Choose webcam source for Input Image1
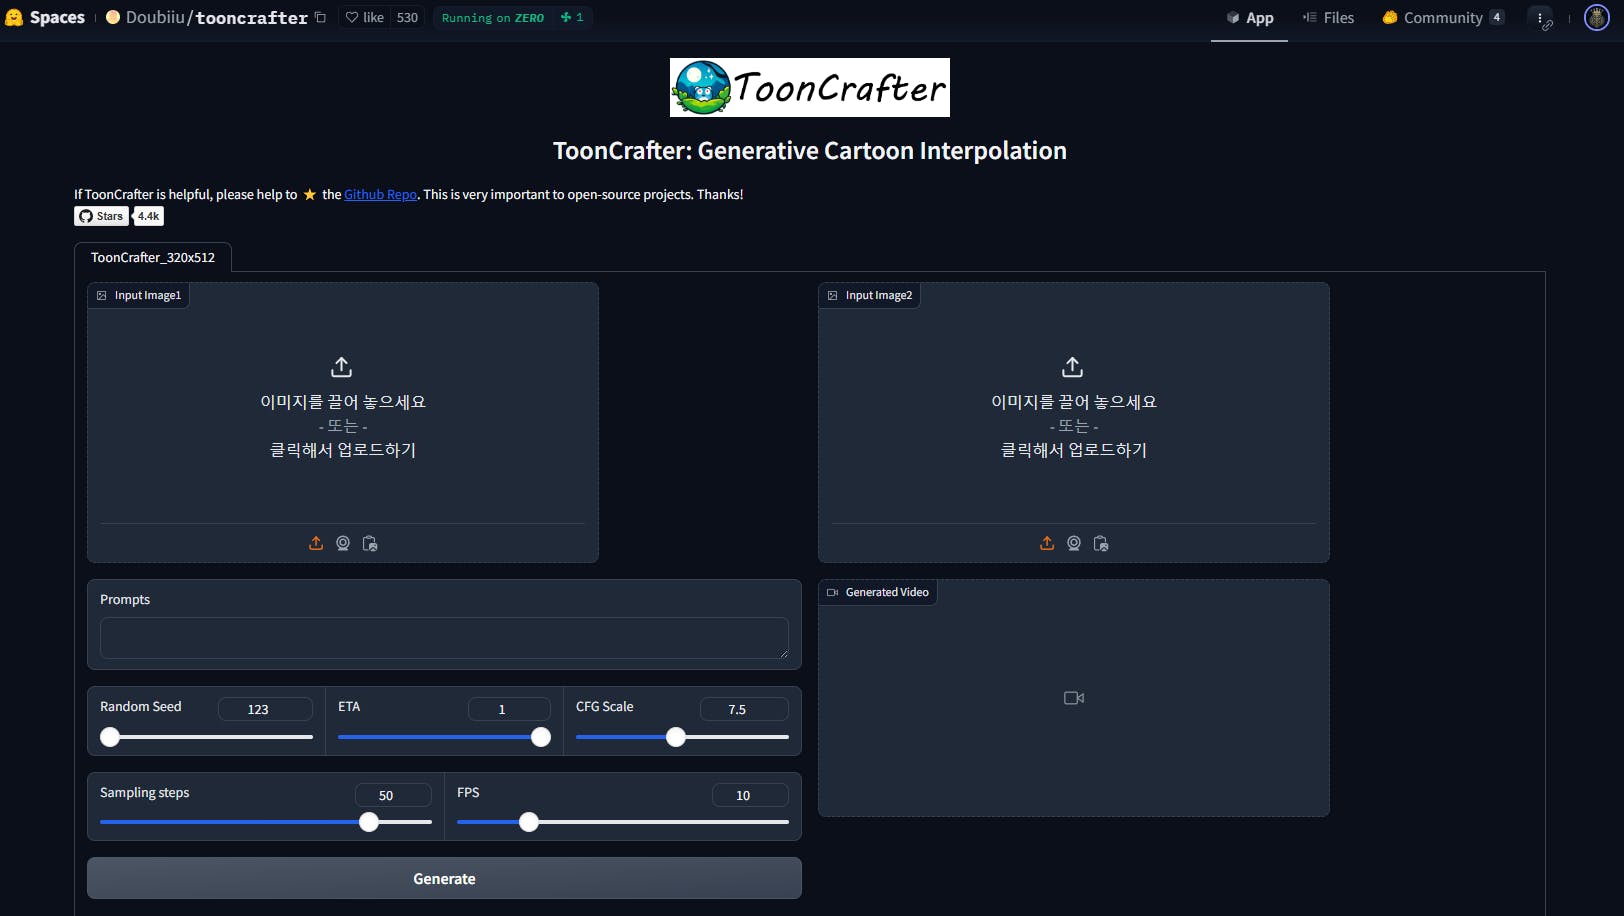1624x916 pixels. (343, 543)
